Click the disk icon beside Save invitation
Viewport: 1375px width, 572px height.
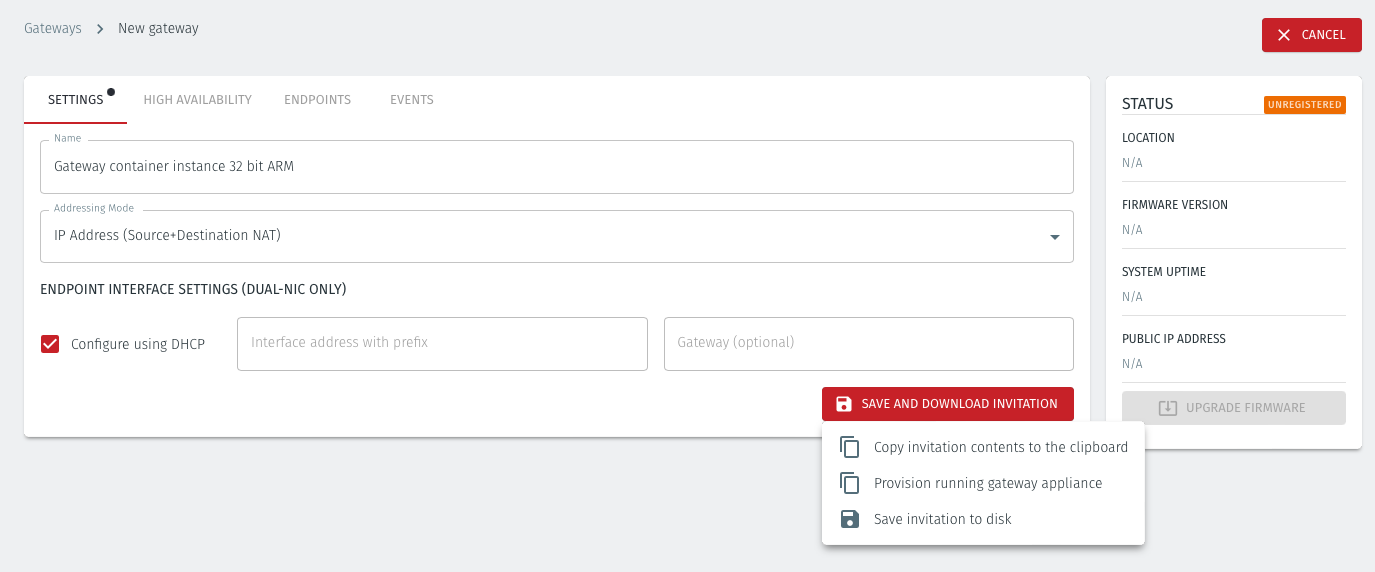(850, 519)
